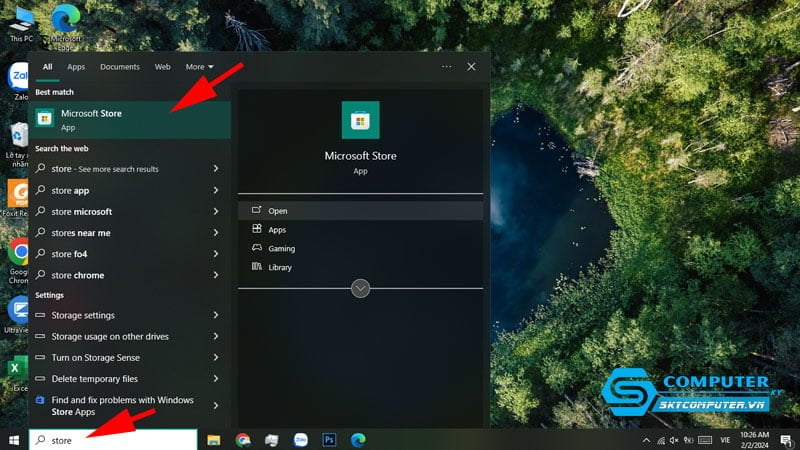The width and height of the screenshot is (800, 450).
Task: Expand arrow beside Storage settings
Action: [x=216, y=316]
